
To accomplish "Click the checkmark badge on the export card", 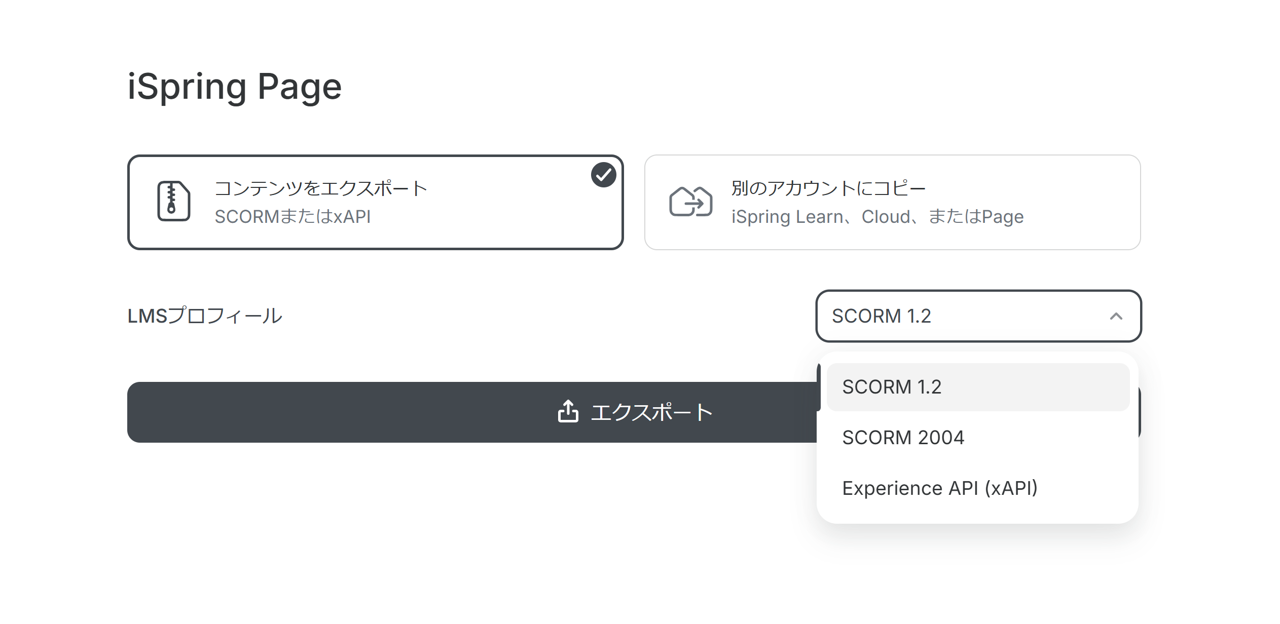I will [x=603, y=175].
